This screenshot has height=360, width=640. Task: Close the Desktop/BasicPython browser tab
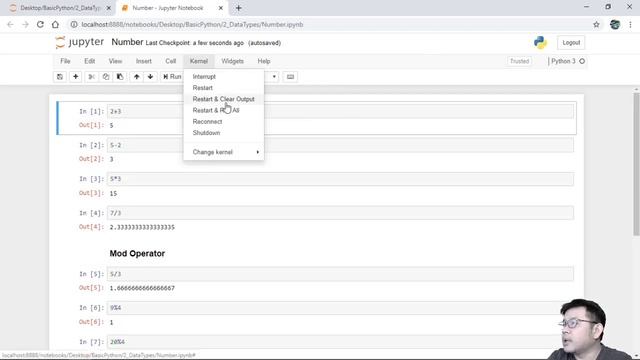(x=109, y=8)
